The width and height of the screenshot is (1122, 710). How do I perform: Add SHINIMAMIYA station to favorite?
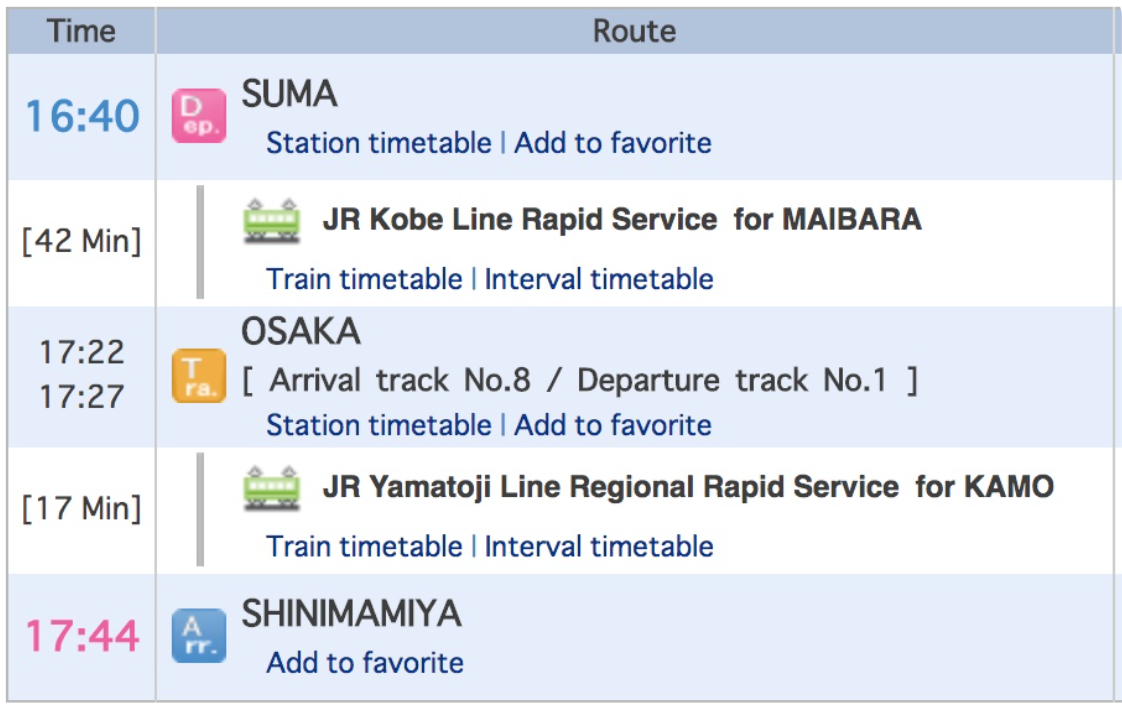tap(365, 663)
